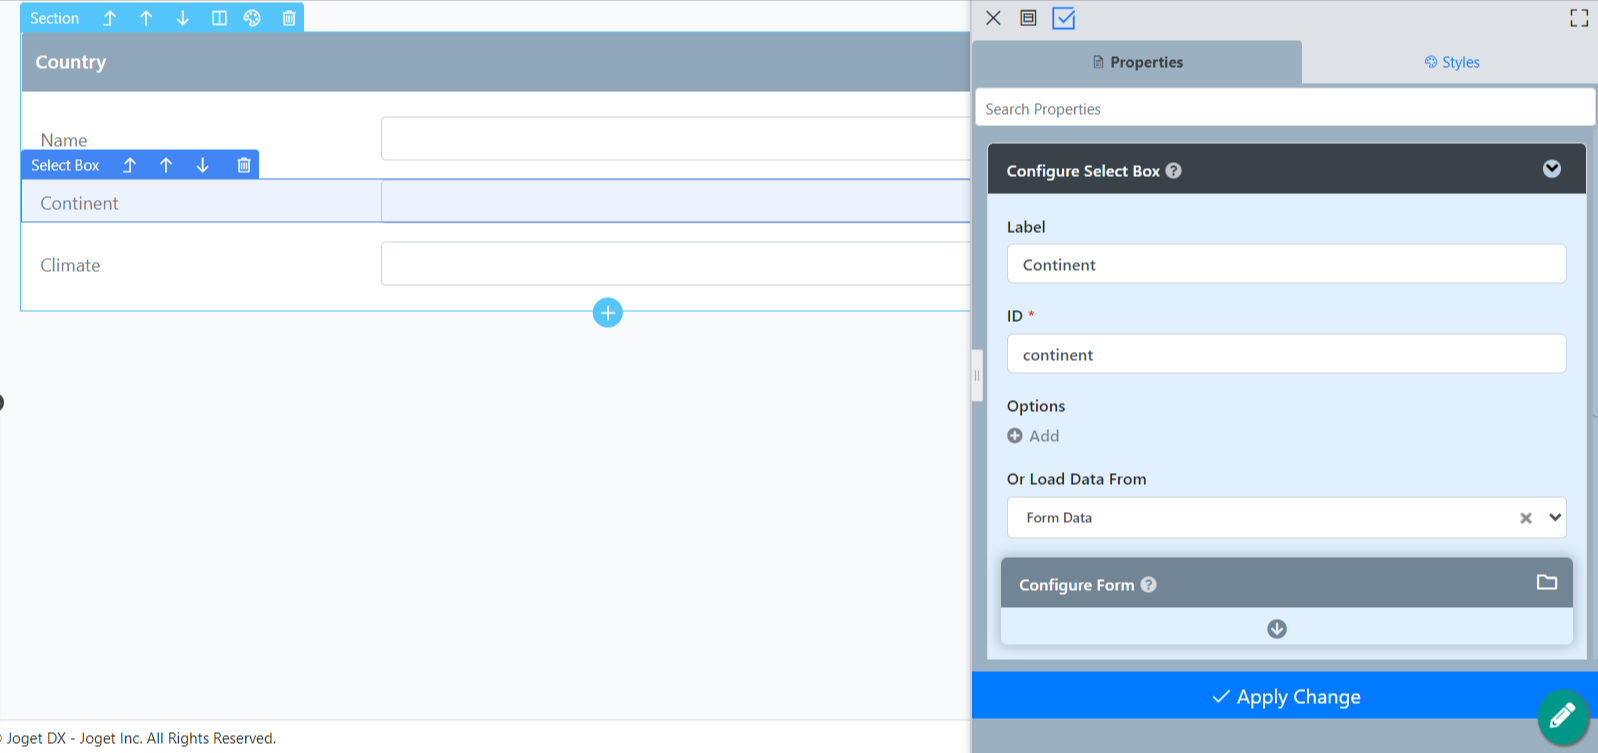Collapse the Configure Select Box section
The image size is (1598, 753).
(x=1551, y=169)
